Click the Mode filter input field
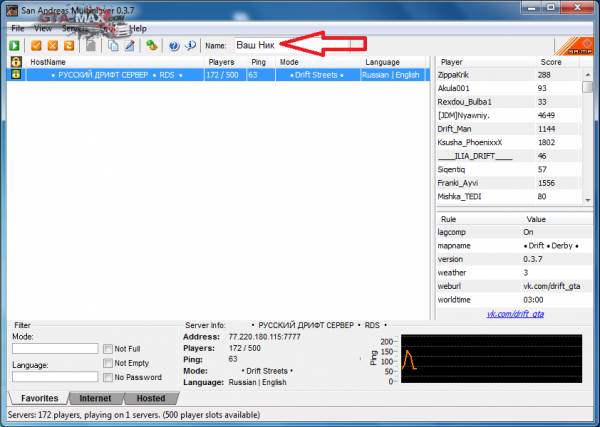Image resolution: width=600 pixels, height=427 pixels. click(55, 348)
